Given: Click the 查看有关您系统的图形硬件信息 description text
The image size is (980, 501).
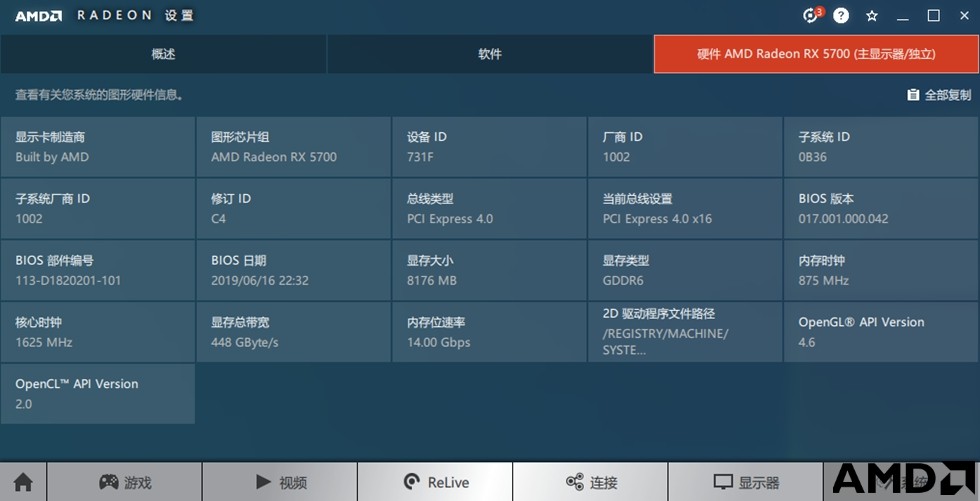Looking at the screenshot, I should point(99,95).
